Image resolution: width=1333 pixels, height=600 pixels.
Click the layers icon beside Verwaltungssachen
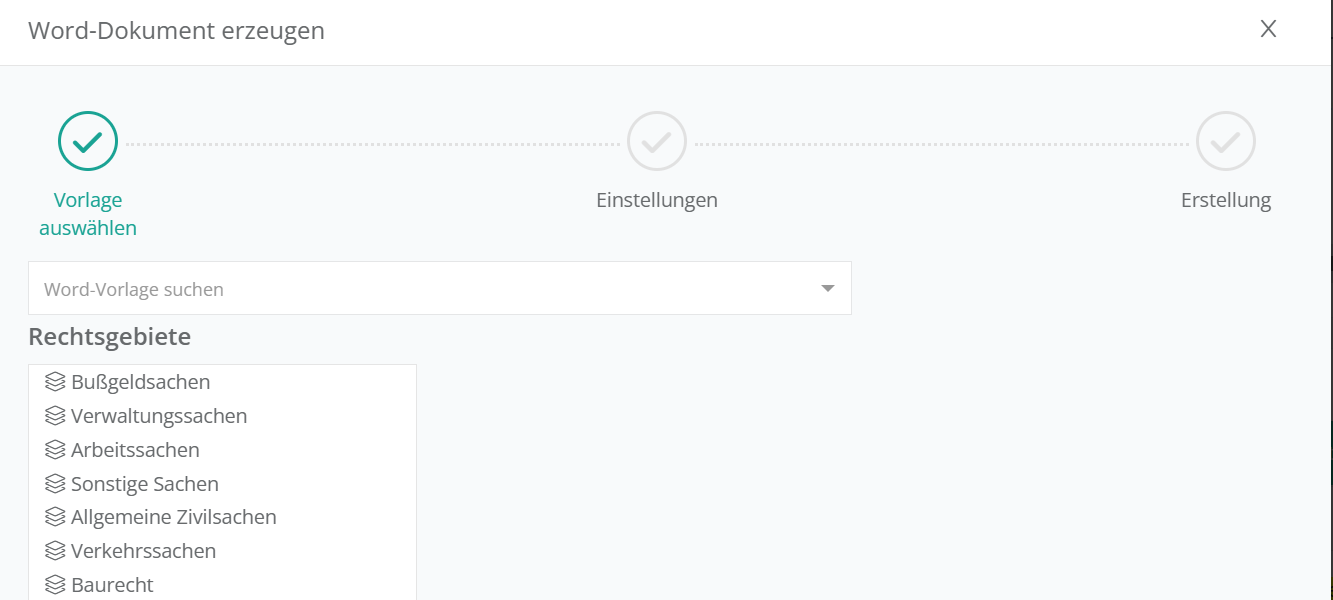pos(55,416)
